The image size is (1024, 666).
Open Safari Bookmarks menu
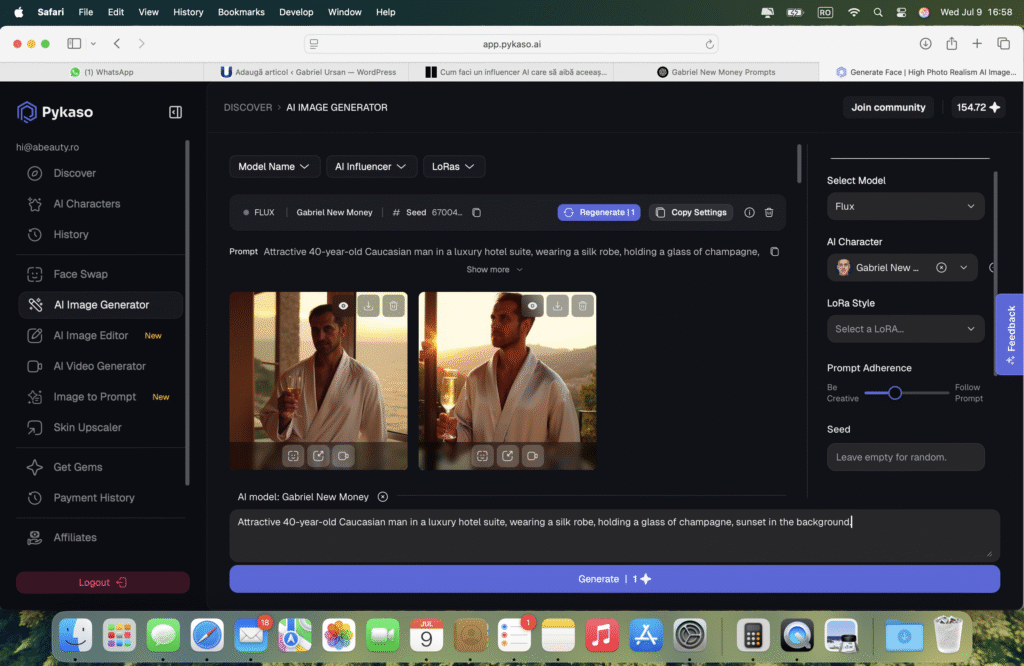[241, 12]
